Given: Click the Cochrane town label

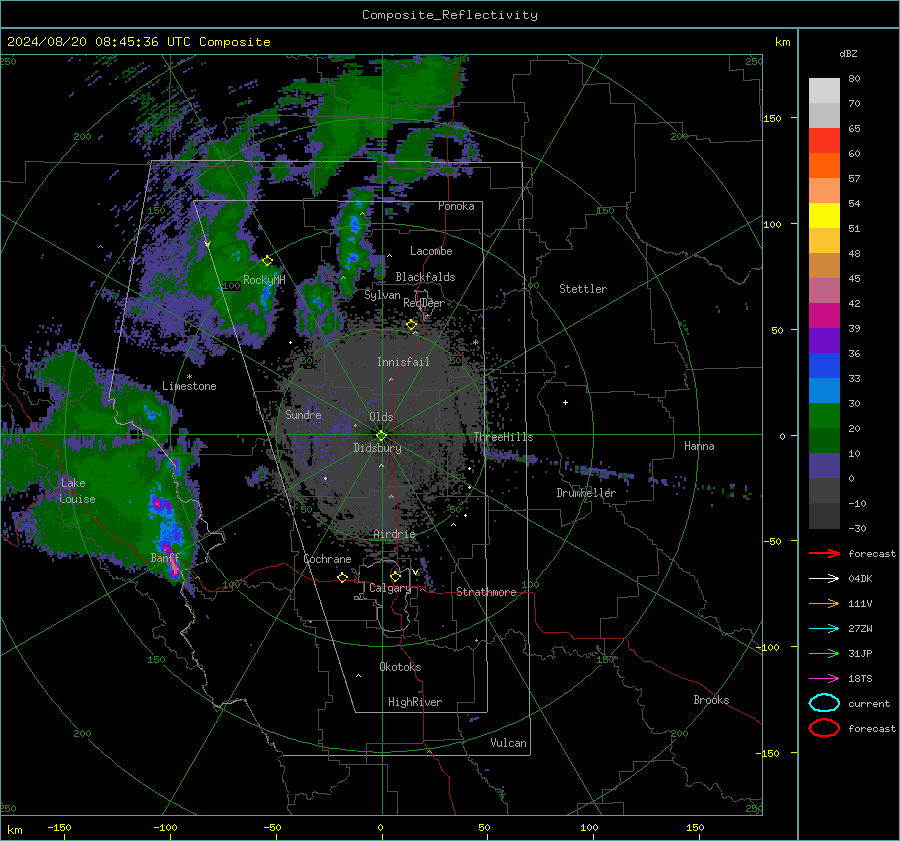Looking at the screenshot, I should point(327,559).
